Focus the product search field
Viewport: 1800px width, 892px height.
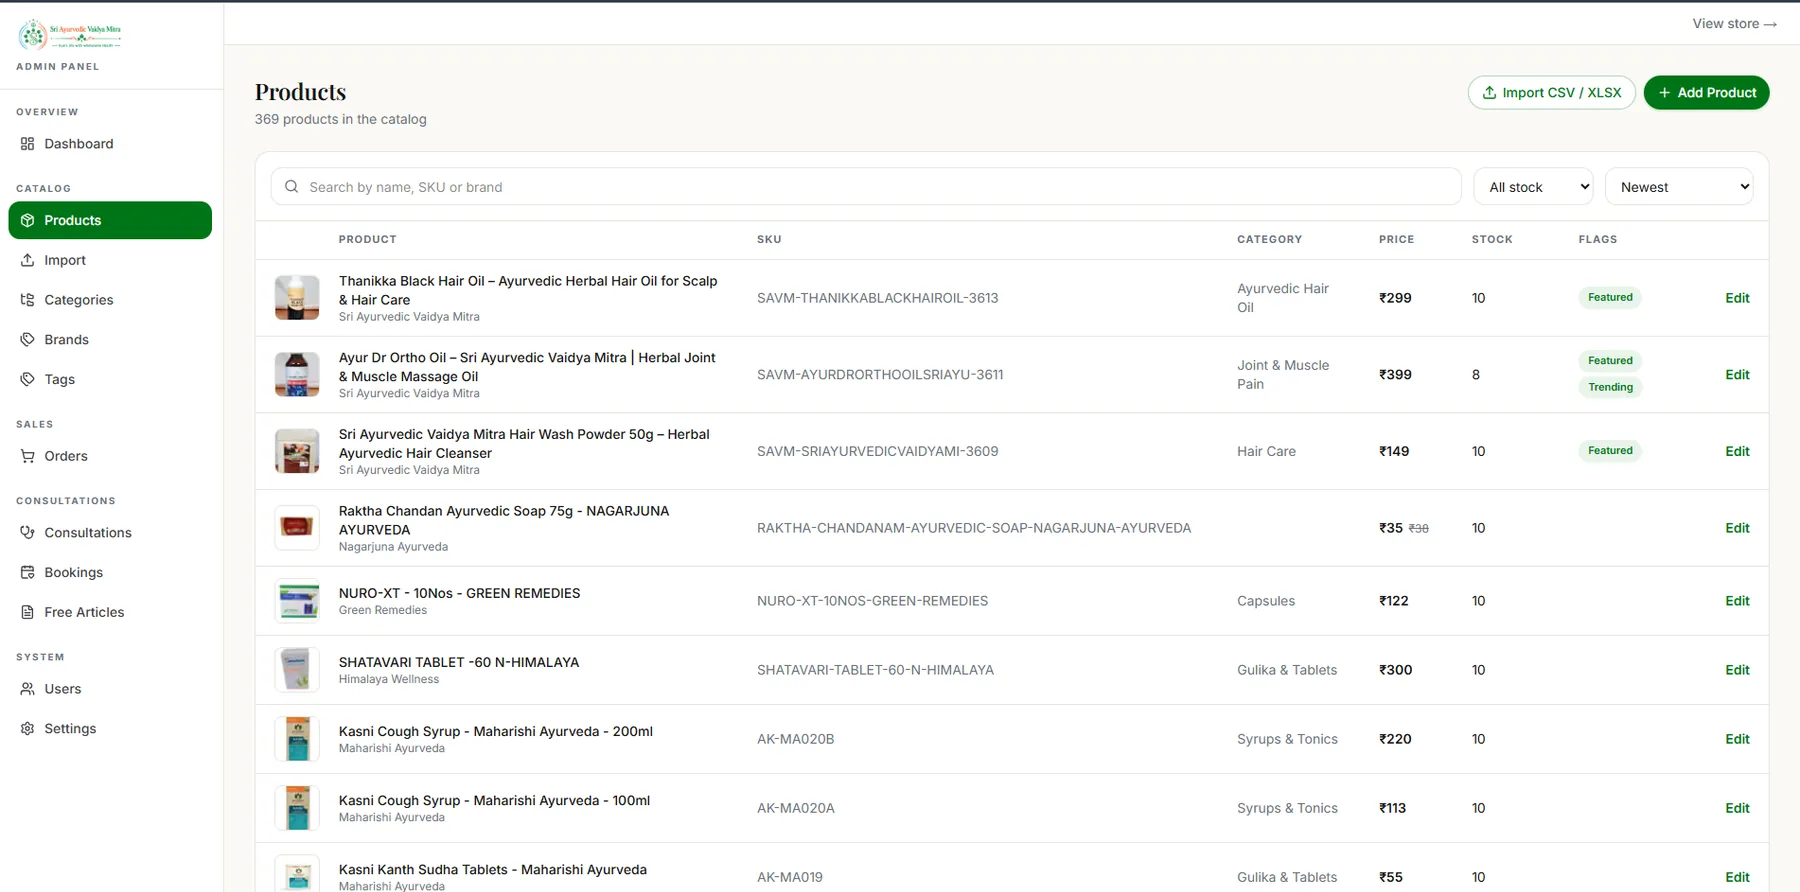point(866,187)
